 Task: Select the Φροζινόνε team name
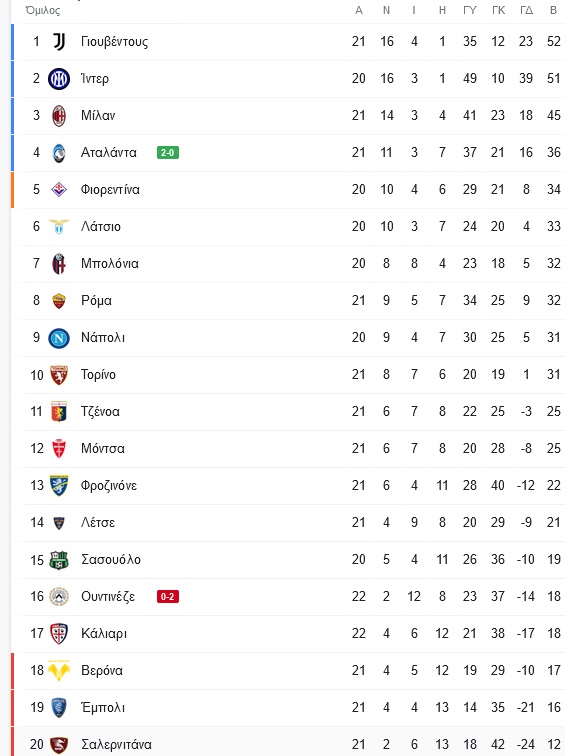click(109, 486)
